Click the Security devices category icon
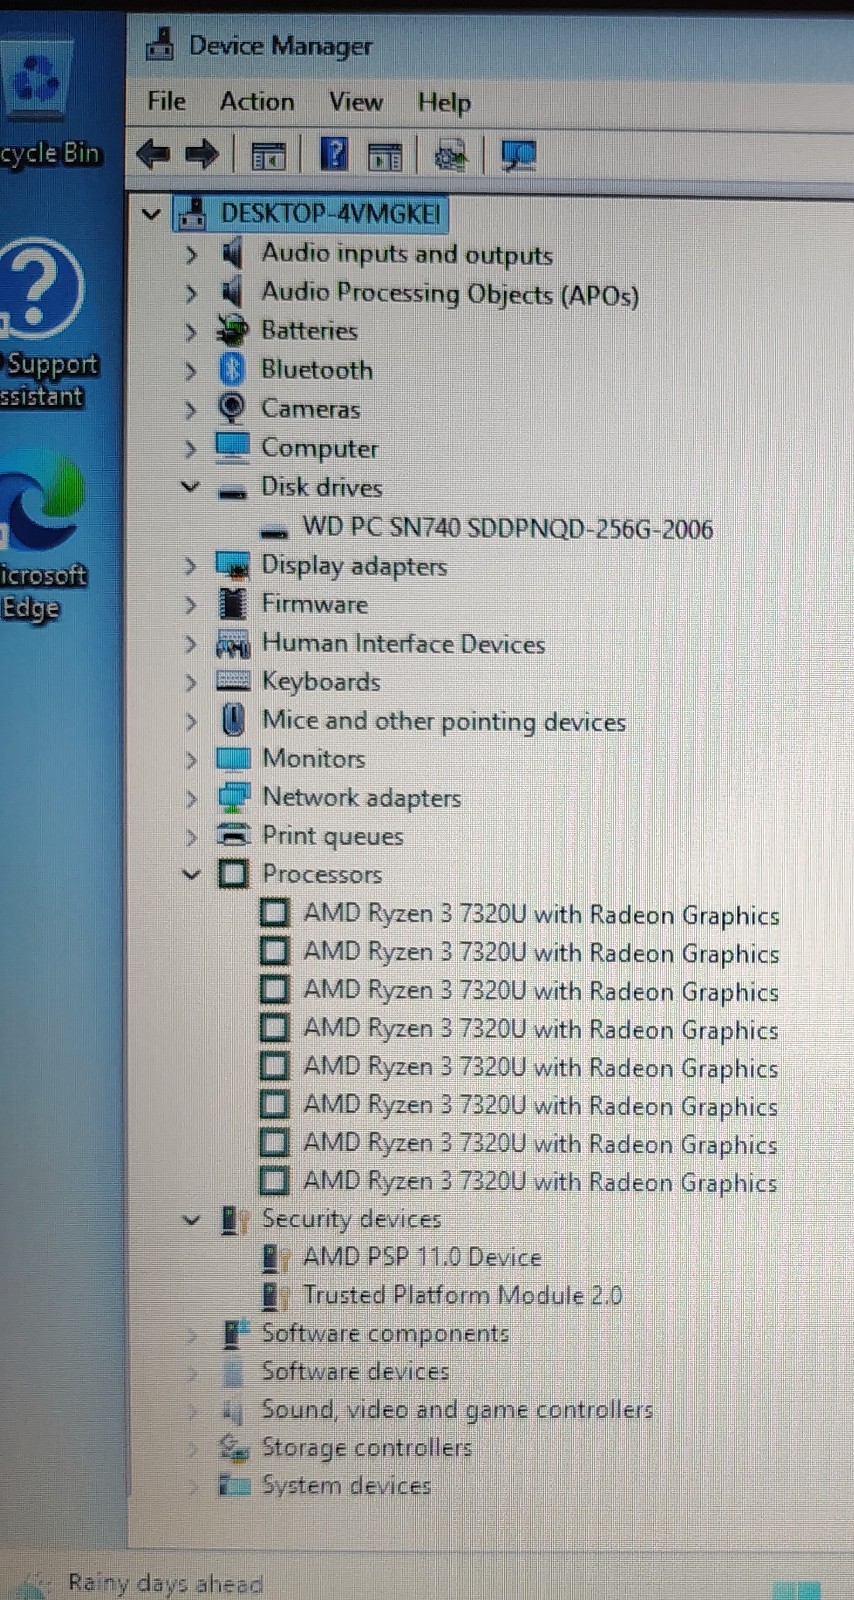The width and height of the screenshot is (854, 1600). (x=234, y=1219)
